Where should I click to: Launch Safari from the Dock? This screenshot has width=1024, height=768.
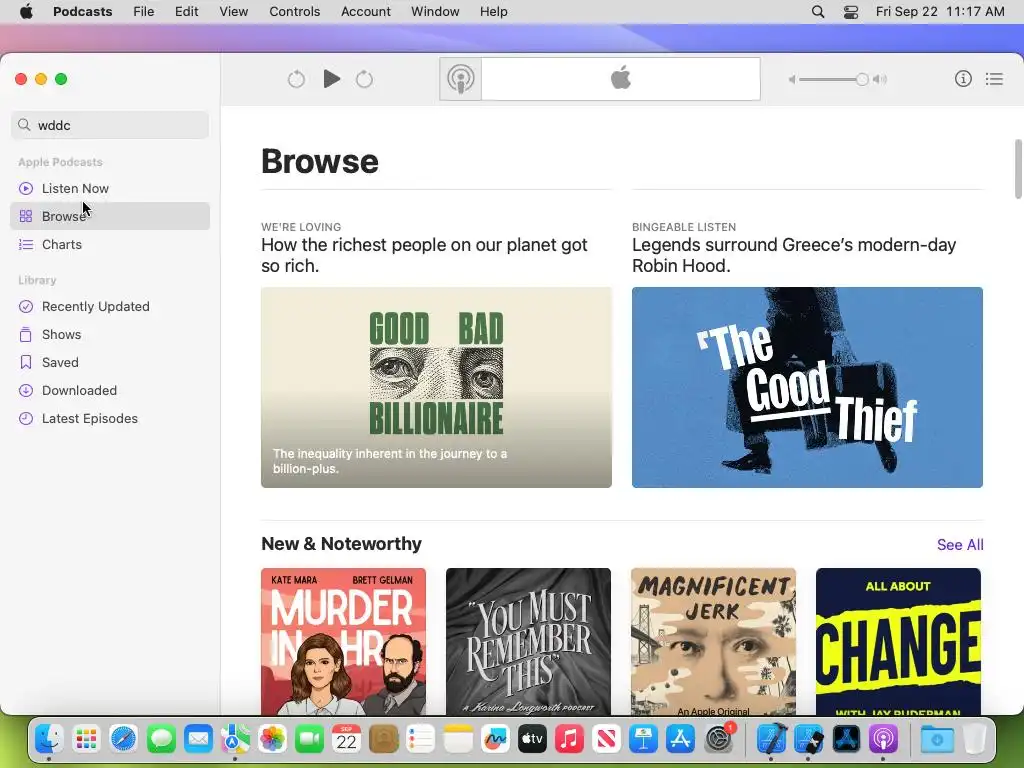[x=123, y=739]
